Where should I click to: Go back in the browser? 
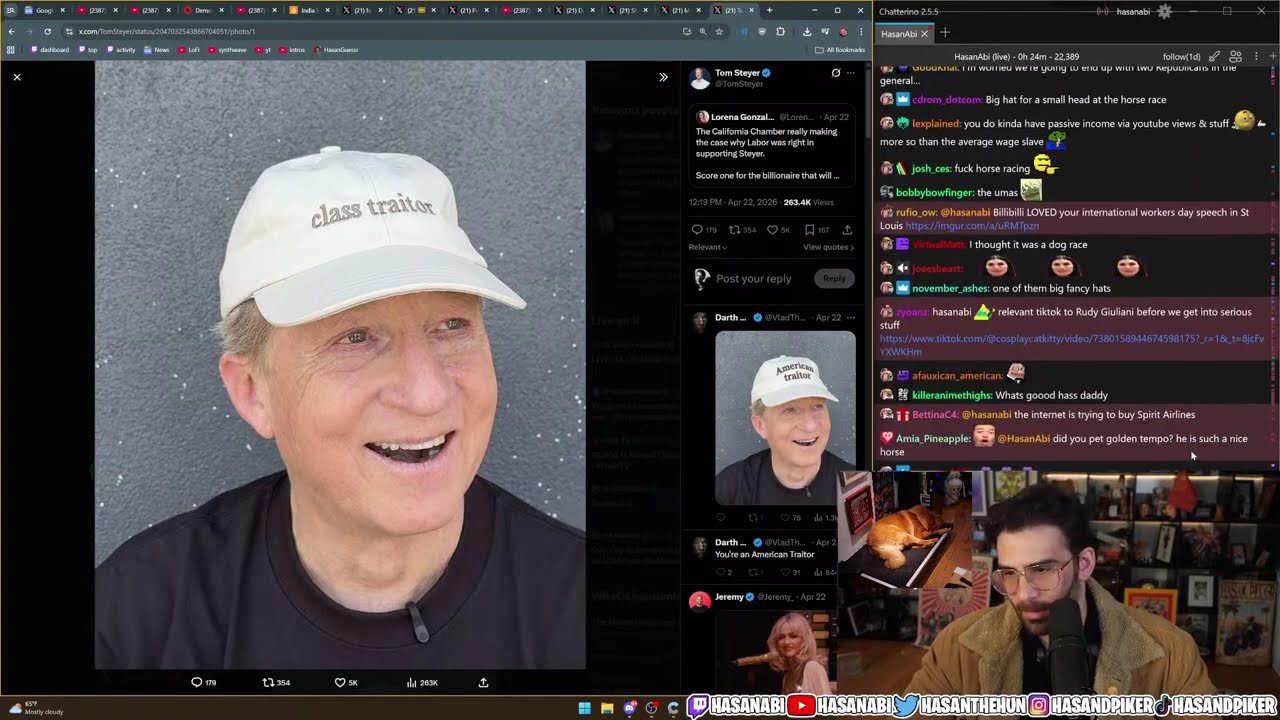tap(11, 31)
